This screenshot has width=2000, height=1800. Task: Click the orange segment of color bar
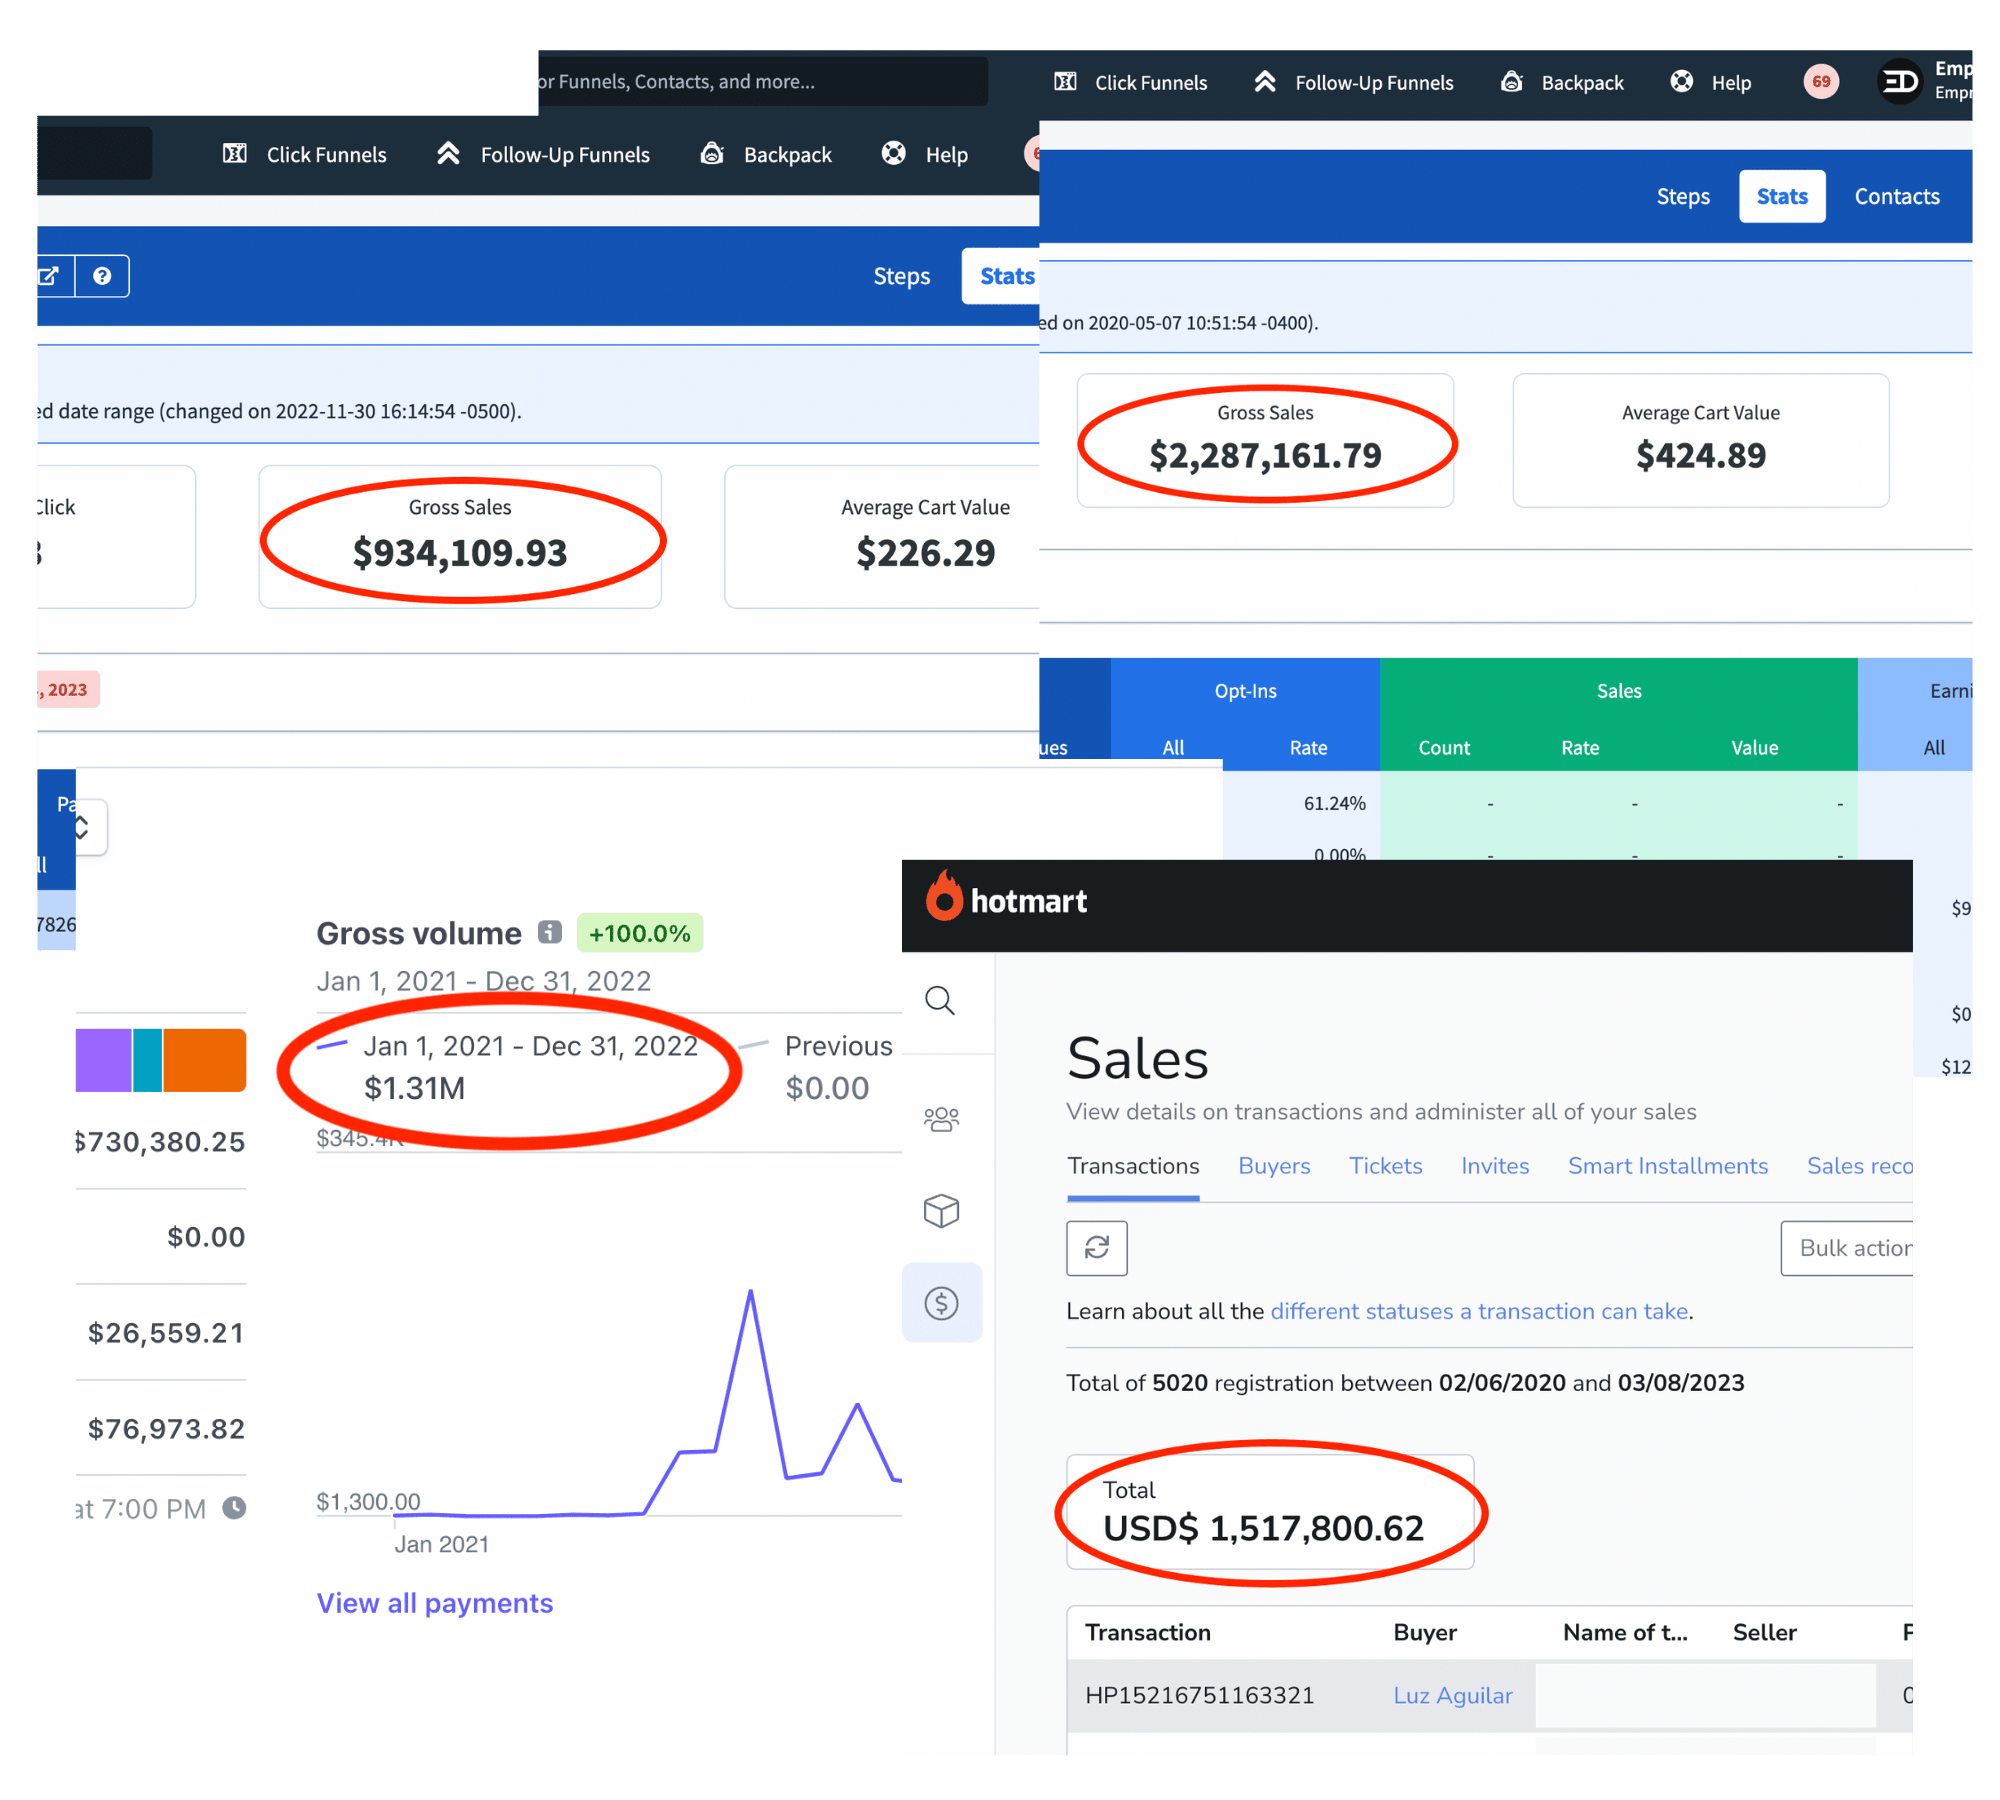[204, 1060]
